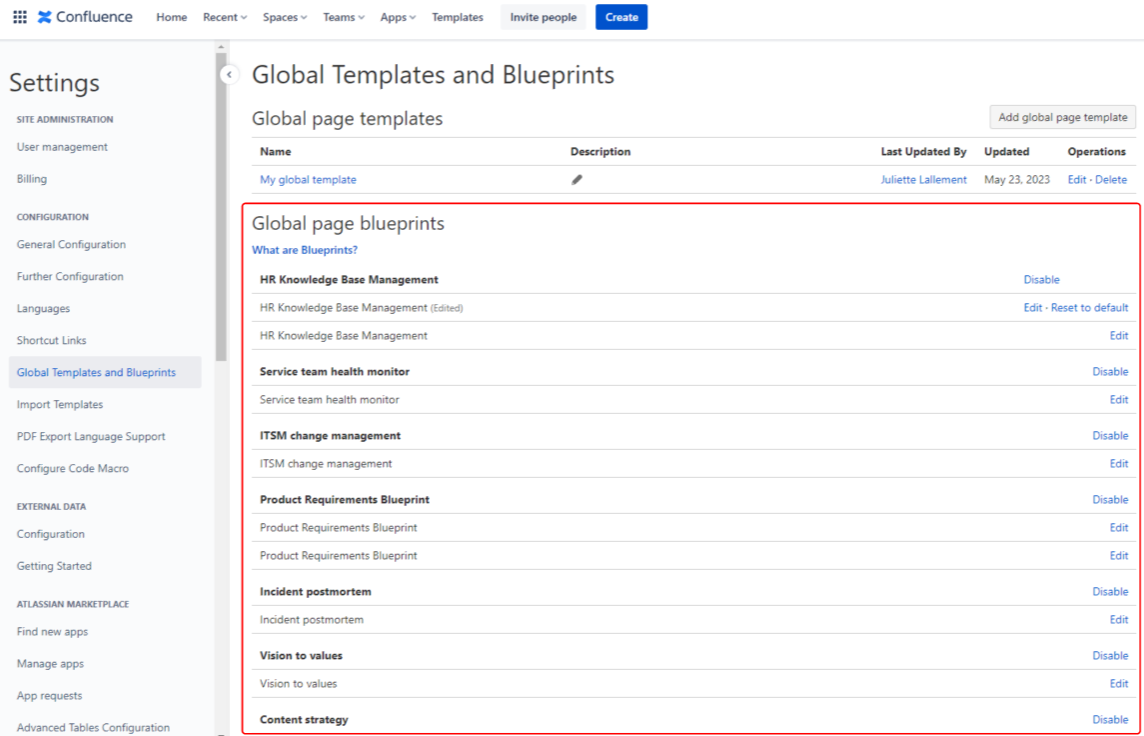Collapse the settings sidebar with arrow button
Image resolution: width=1144 pixels, height=736 pixels.
coord(229,74)
